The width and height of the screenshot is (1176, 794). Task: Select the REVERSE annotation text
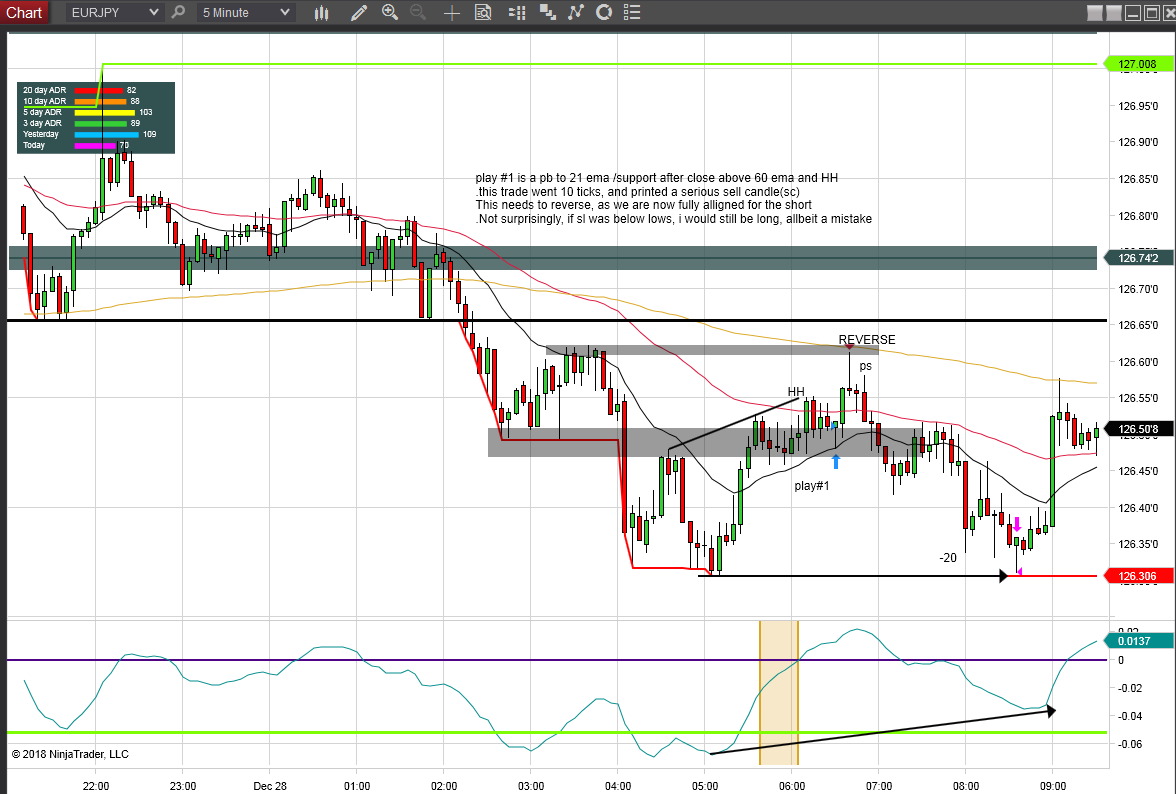[866, 340]
